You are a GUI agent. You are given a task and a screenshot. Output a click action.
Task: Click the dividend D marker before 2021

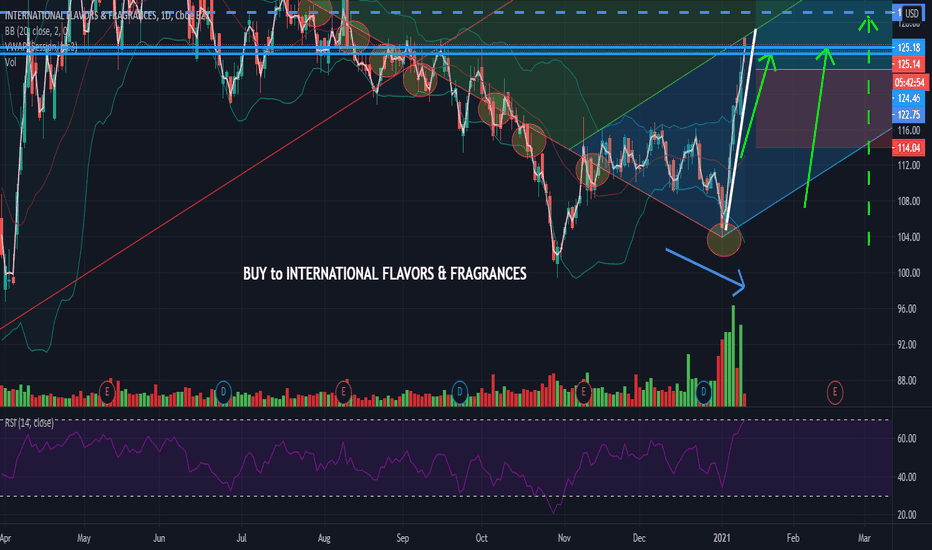click(x=704, y=392)
